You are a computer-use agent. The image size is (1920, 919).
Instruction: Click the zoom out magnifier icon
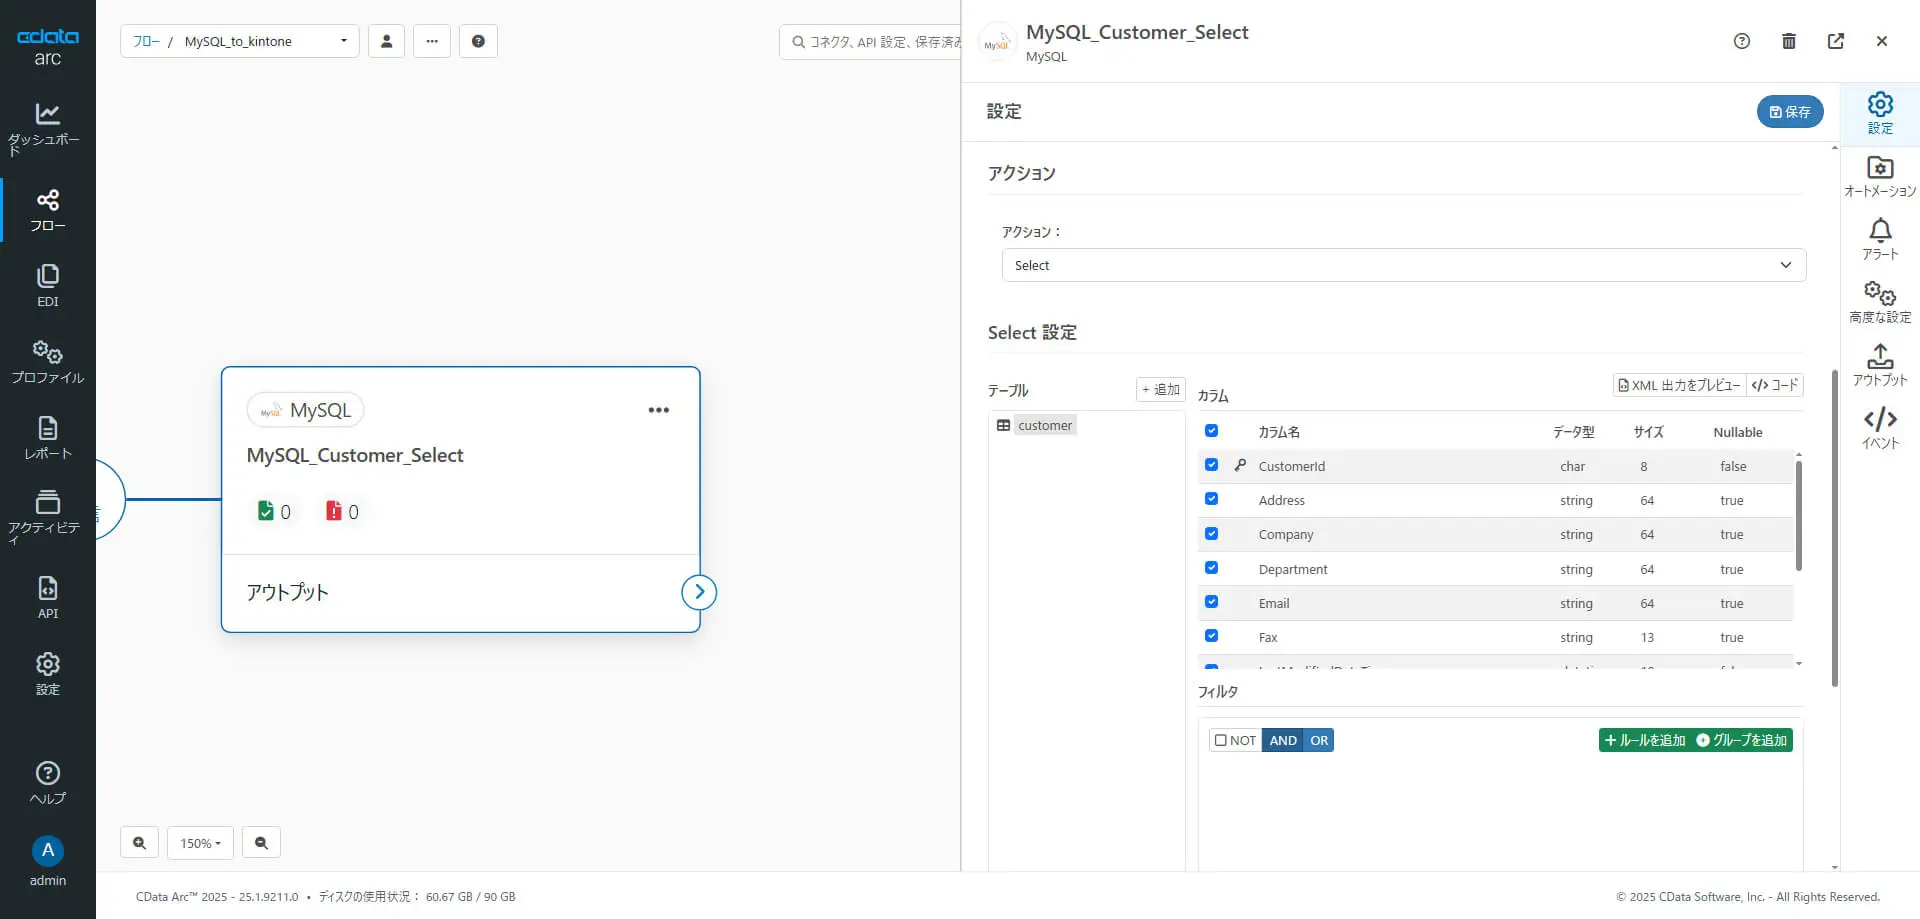coord(261,843)
